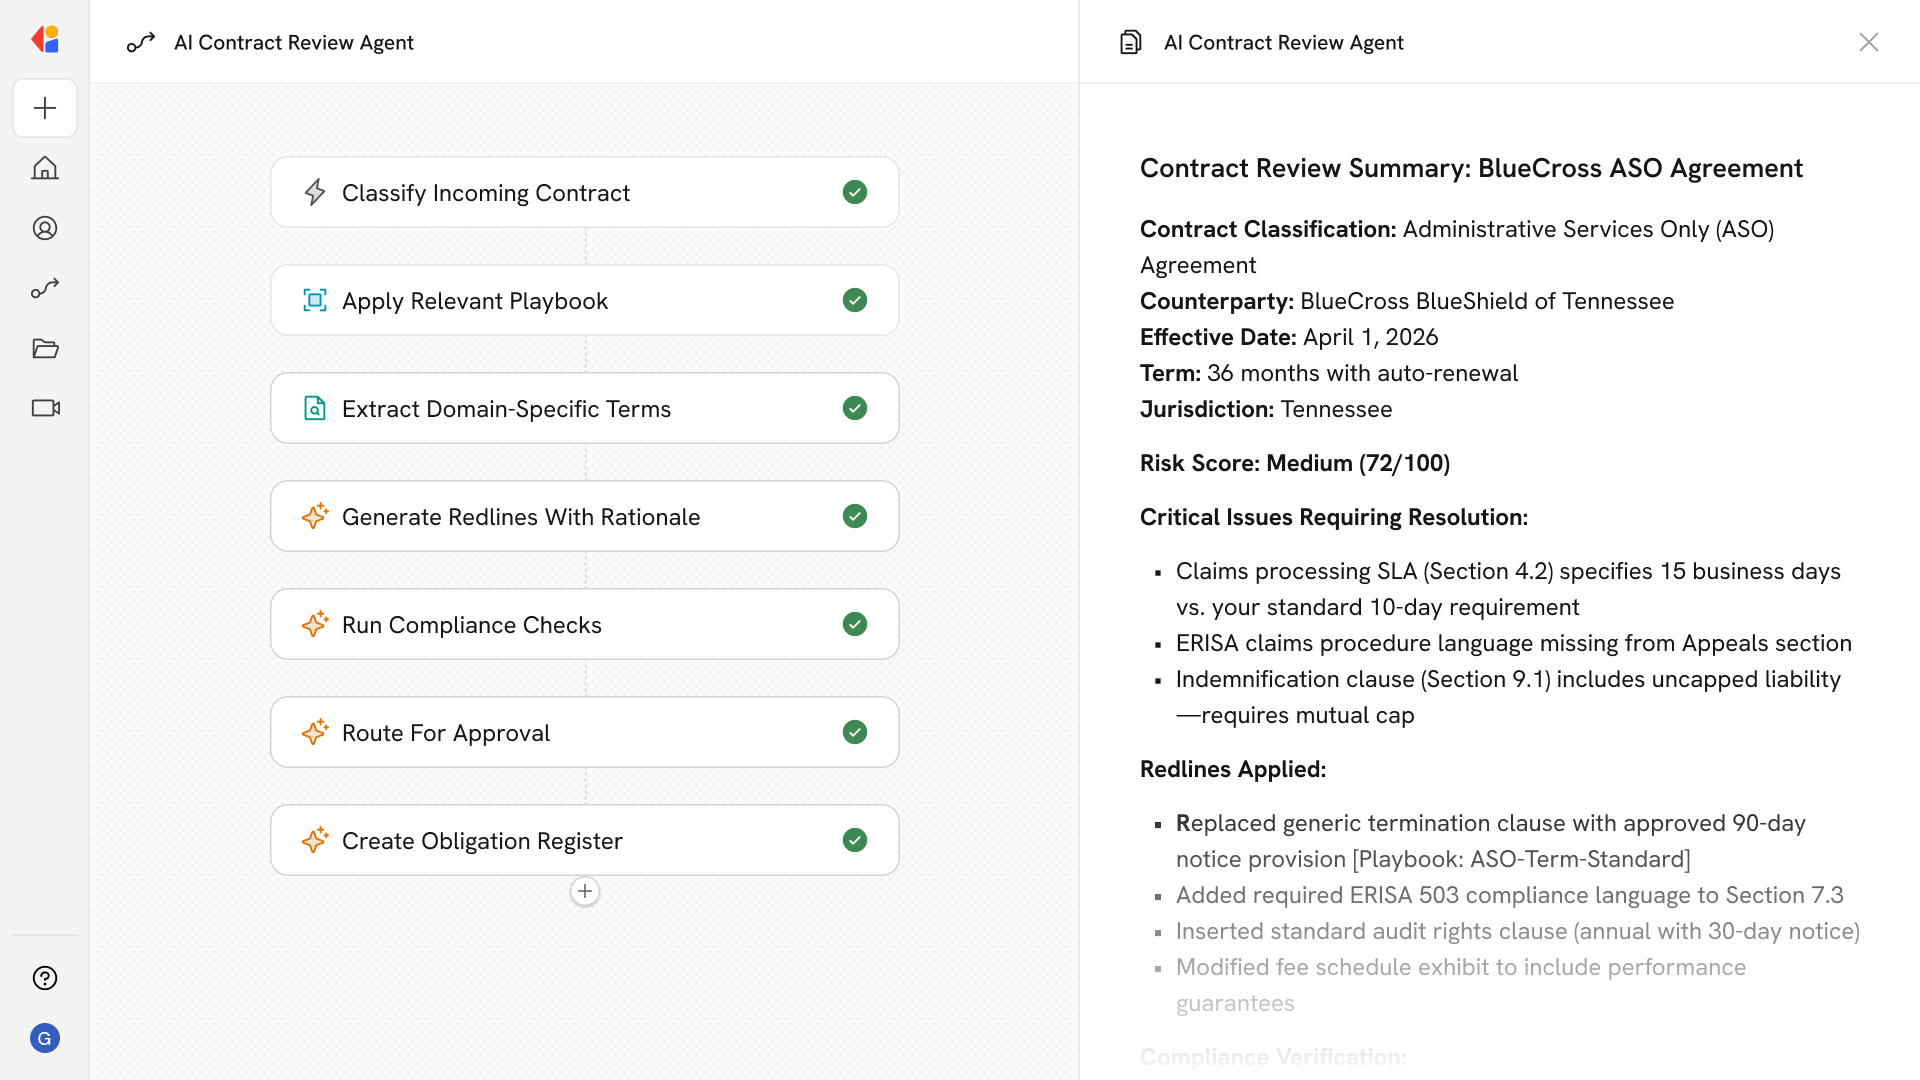The height and width of the screenshot is (1080, 1920).
Task: Open the video camera icon in sidebar
Action: pyautogui.click(x=45, y=408)
